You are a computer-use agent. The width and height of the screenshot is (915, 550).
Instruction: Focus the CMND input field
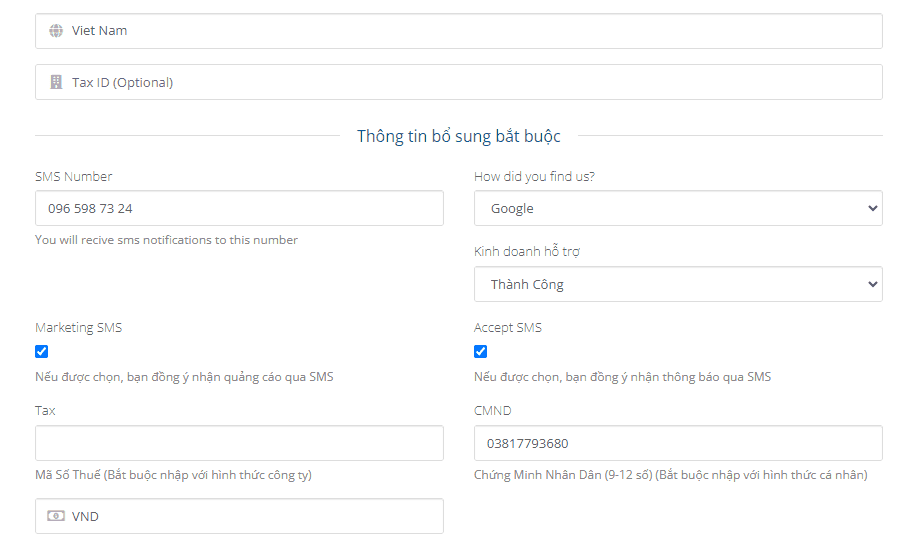pyautogui.click(x=678, y=443)
